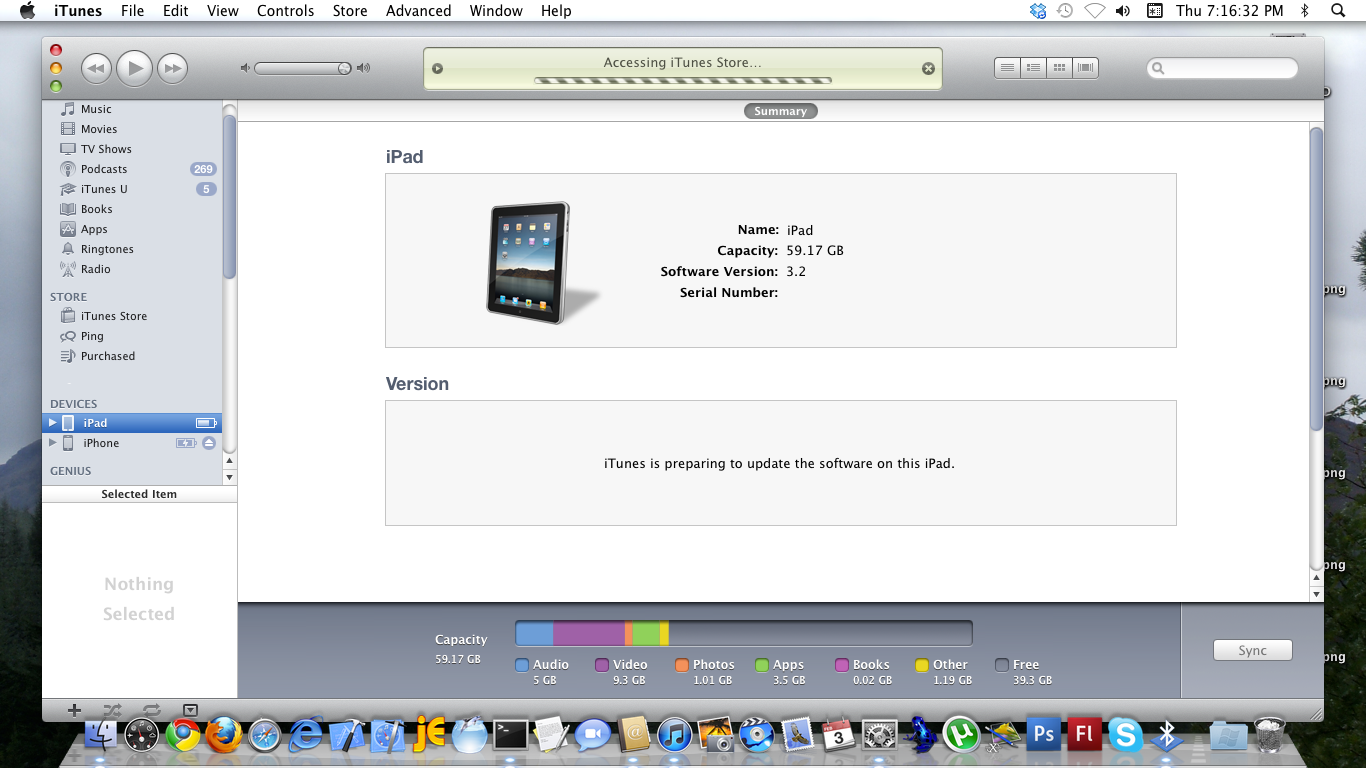Image resolution: width=1366 pixels, height=768 pixels.
Task: Open the Spotlight search in menu bar
Action: point(1338,11)
